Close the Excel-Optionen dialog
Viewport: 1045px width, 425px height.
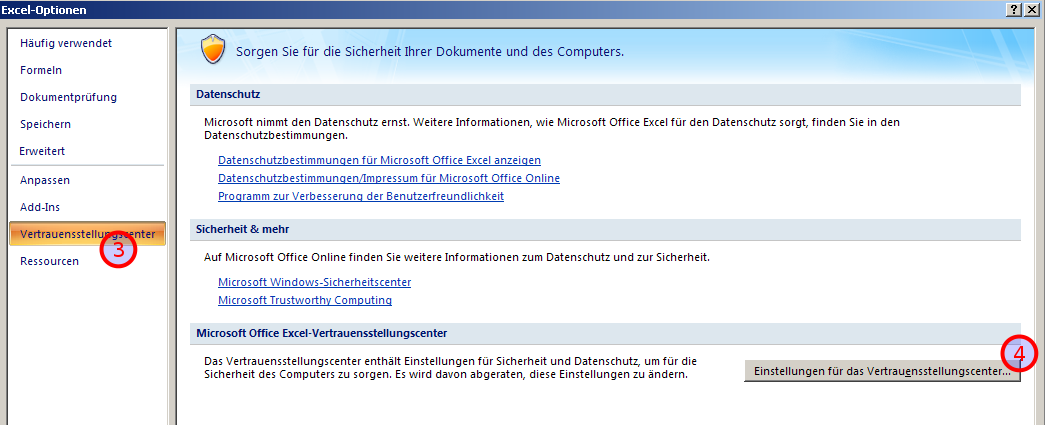(x=1031, y=9)
